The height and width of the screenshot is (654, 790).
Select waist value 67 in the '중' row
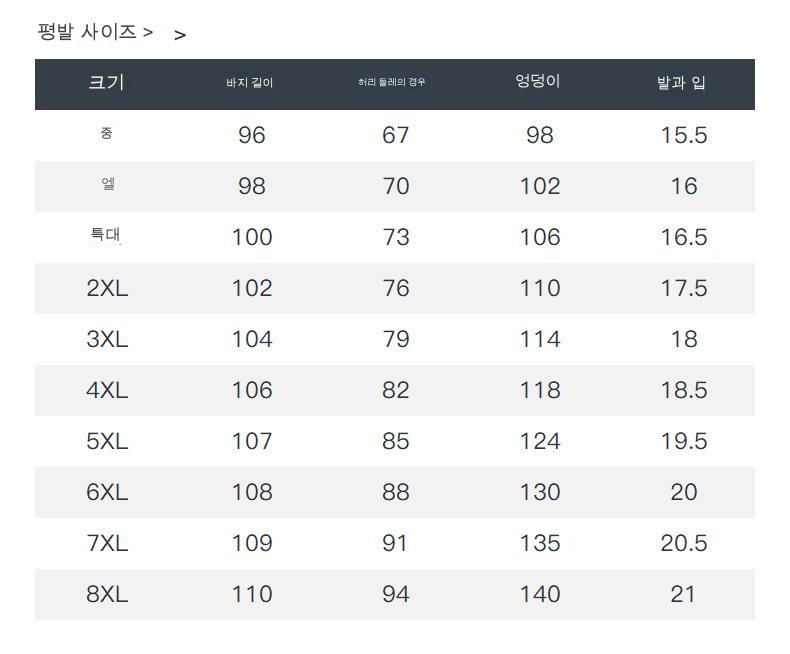point(396,135)
